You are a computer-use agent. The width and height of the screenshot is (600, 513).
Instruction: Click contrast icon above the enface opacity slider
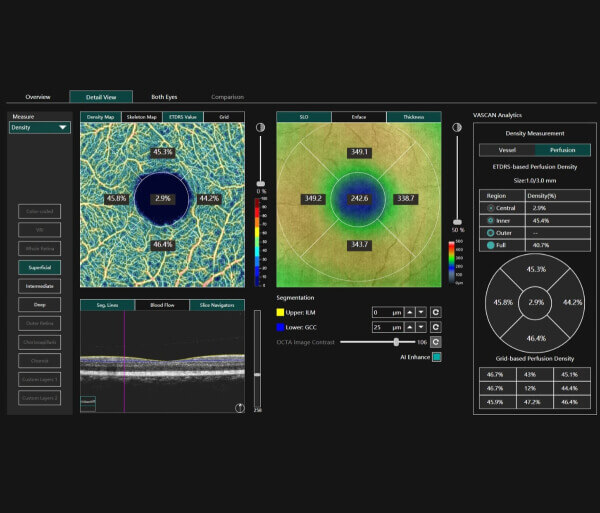click(x=458, y=127)
